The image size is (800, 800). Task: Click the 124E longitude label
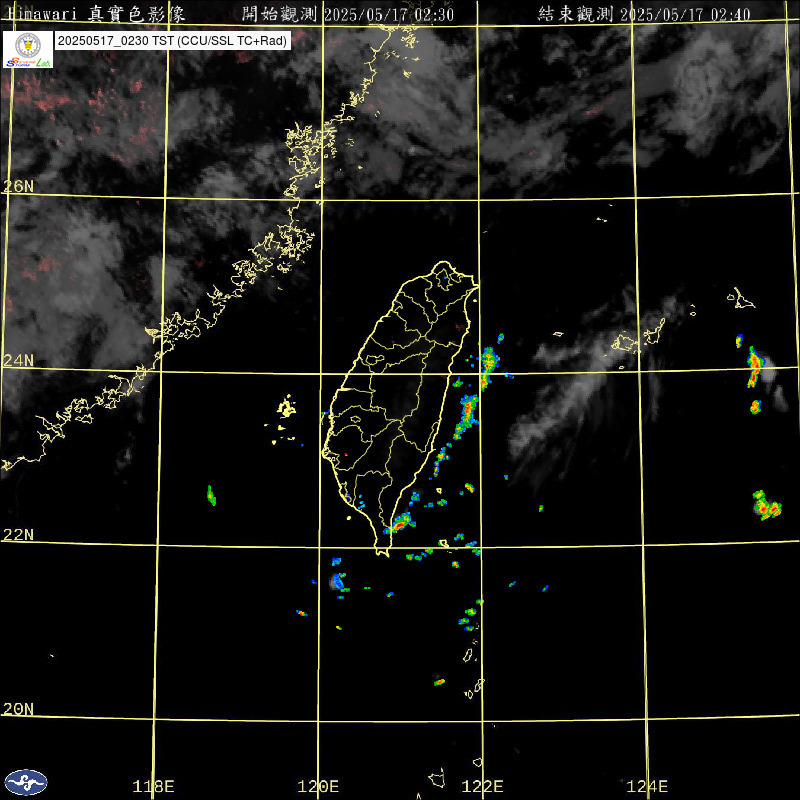pyautogui.click(x=647, y=786)
